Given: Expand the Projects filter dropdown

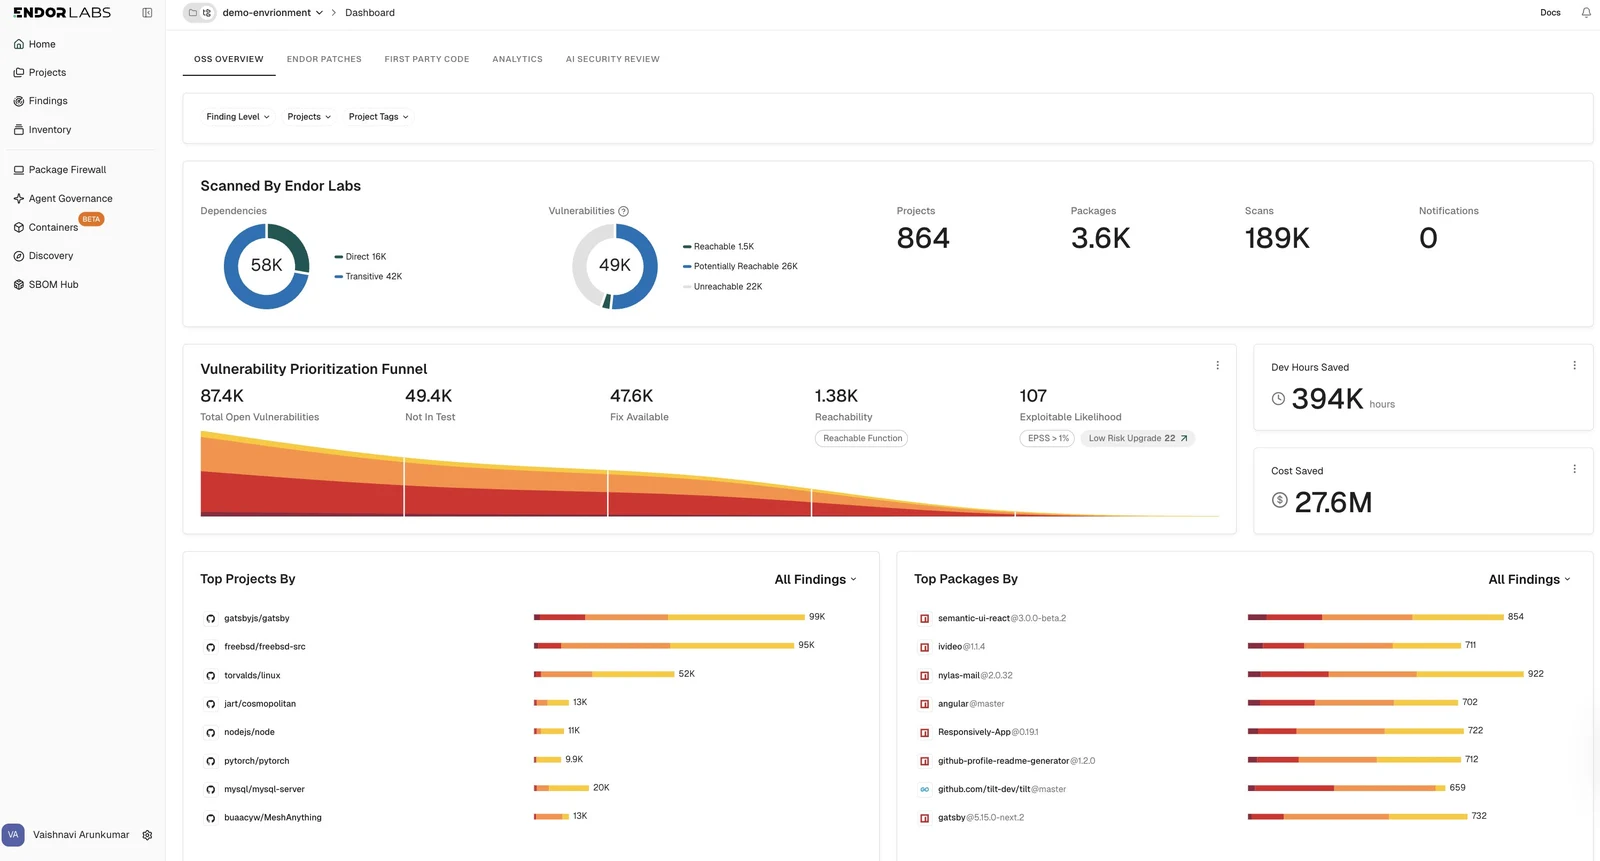Looking at the screenshot, I should click(309, 117).
